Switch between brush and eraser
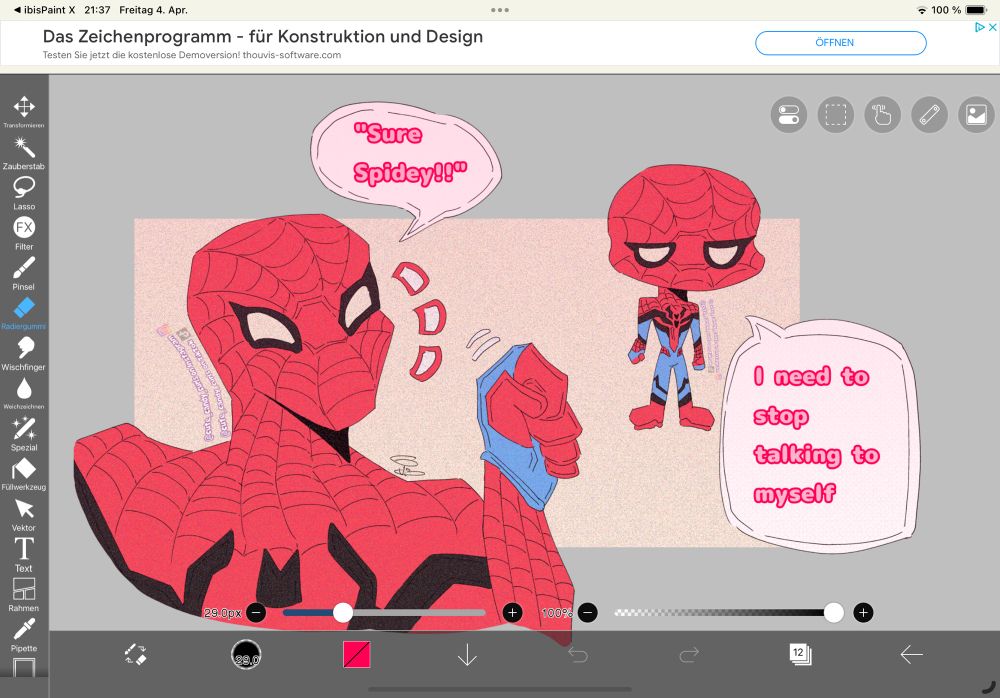This screenshot has height=698, width=1000. point(135,654)
